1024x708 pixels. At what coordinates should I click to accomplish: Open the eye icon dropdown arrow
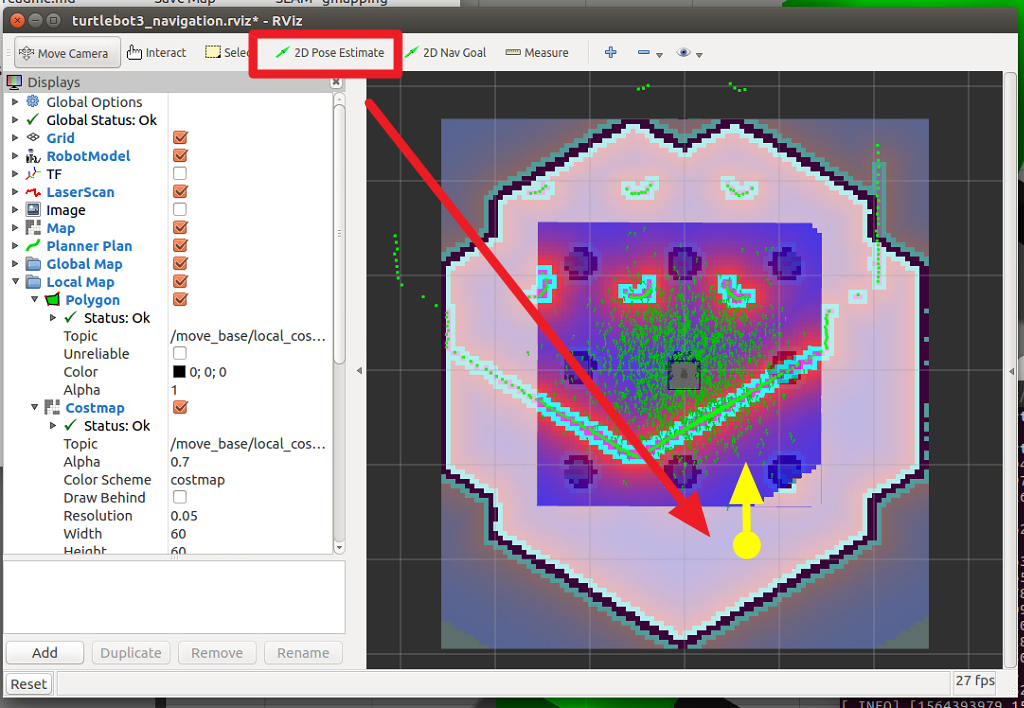(x=699, y=55)
